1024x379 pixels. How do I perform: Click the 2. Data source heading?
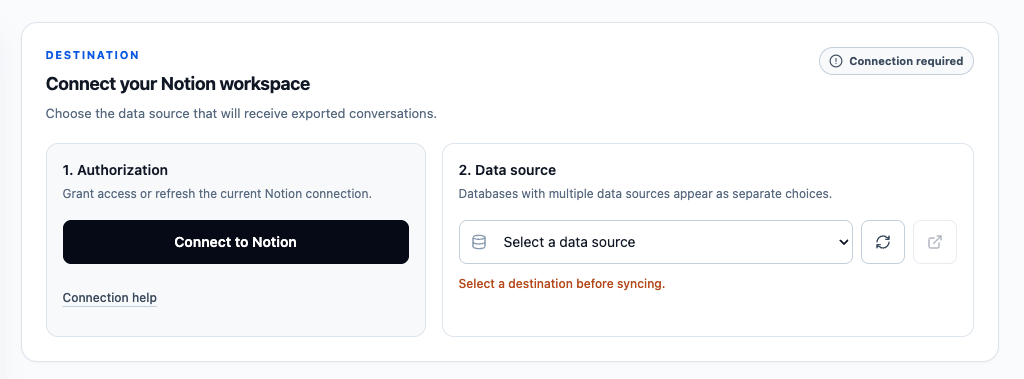507,170
